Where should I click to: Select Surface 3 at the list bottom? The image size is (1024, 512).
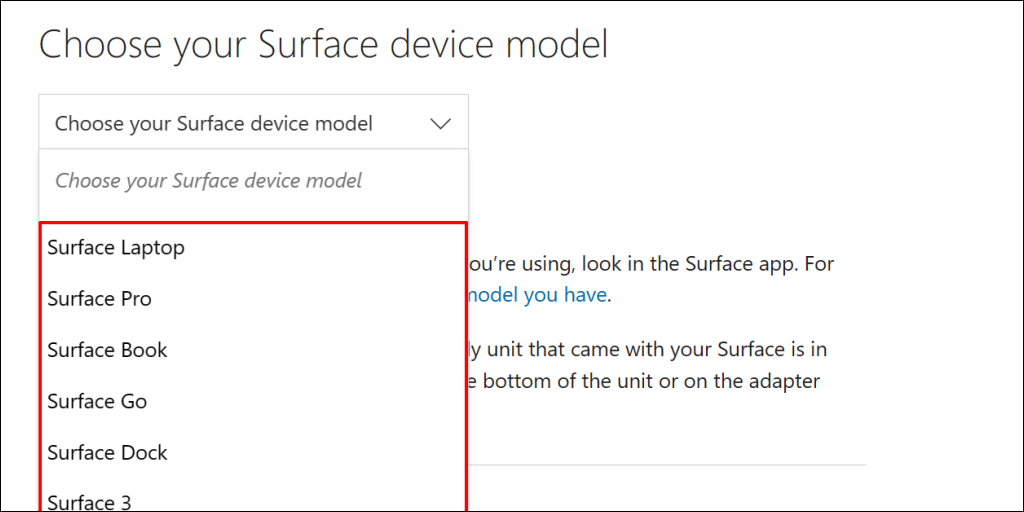click(x=89, y=501)
